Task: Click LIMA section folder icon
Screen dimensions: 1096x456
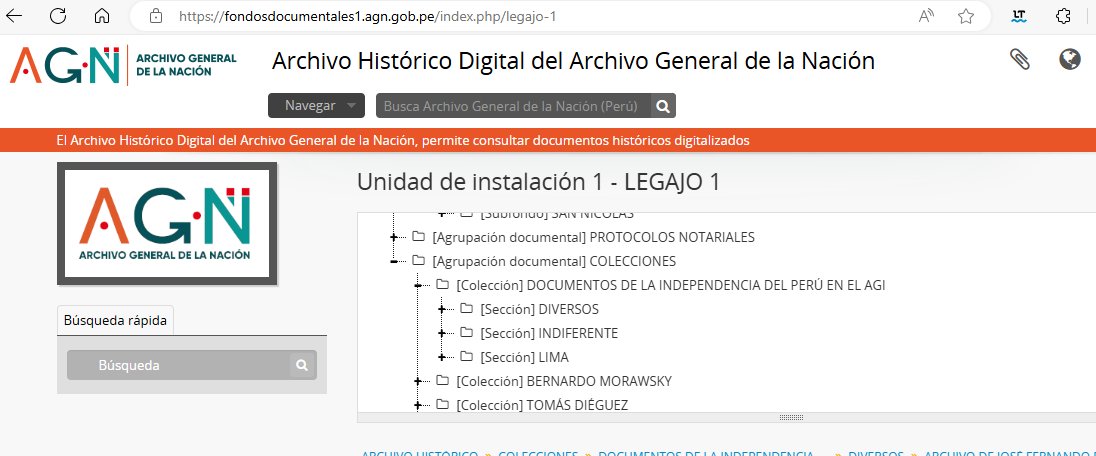Action: [466, 357]
